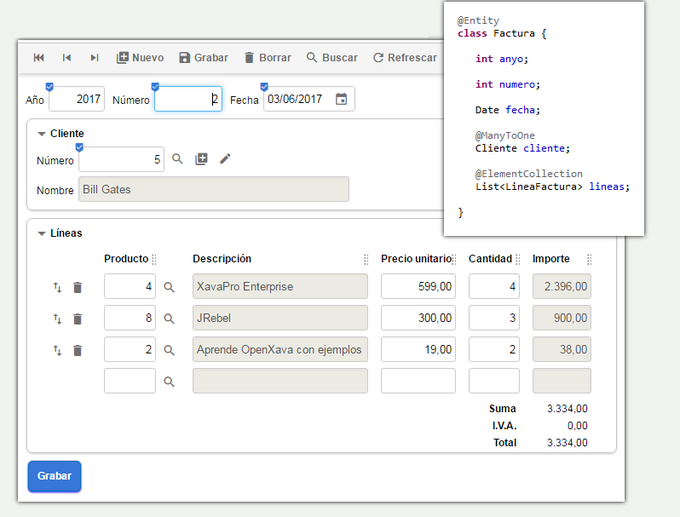
Task: Click the I.V.A. value 0,00
Action: (x=577, y=425)
